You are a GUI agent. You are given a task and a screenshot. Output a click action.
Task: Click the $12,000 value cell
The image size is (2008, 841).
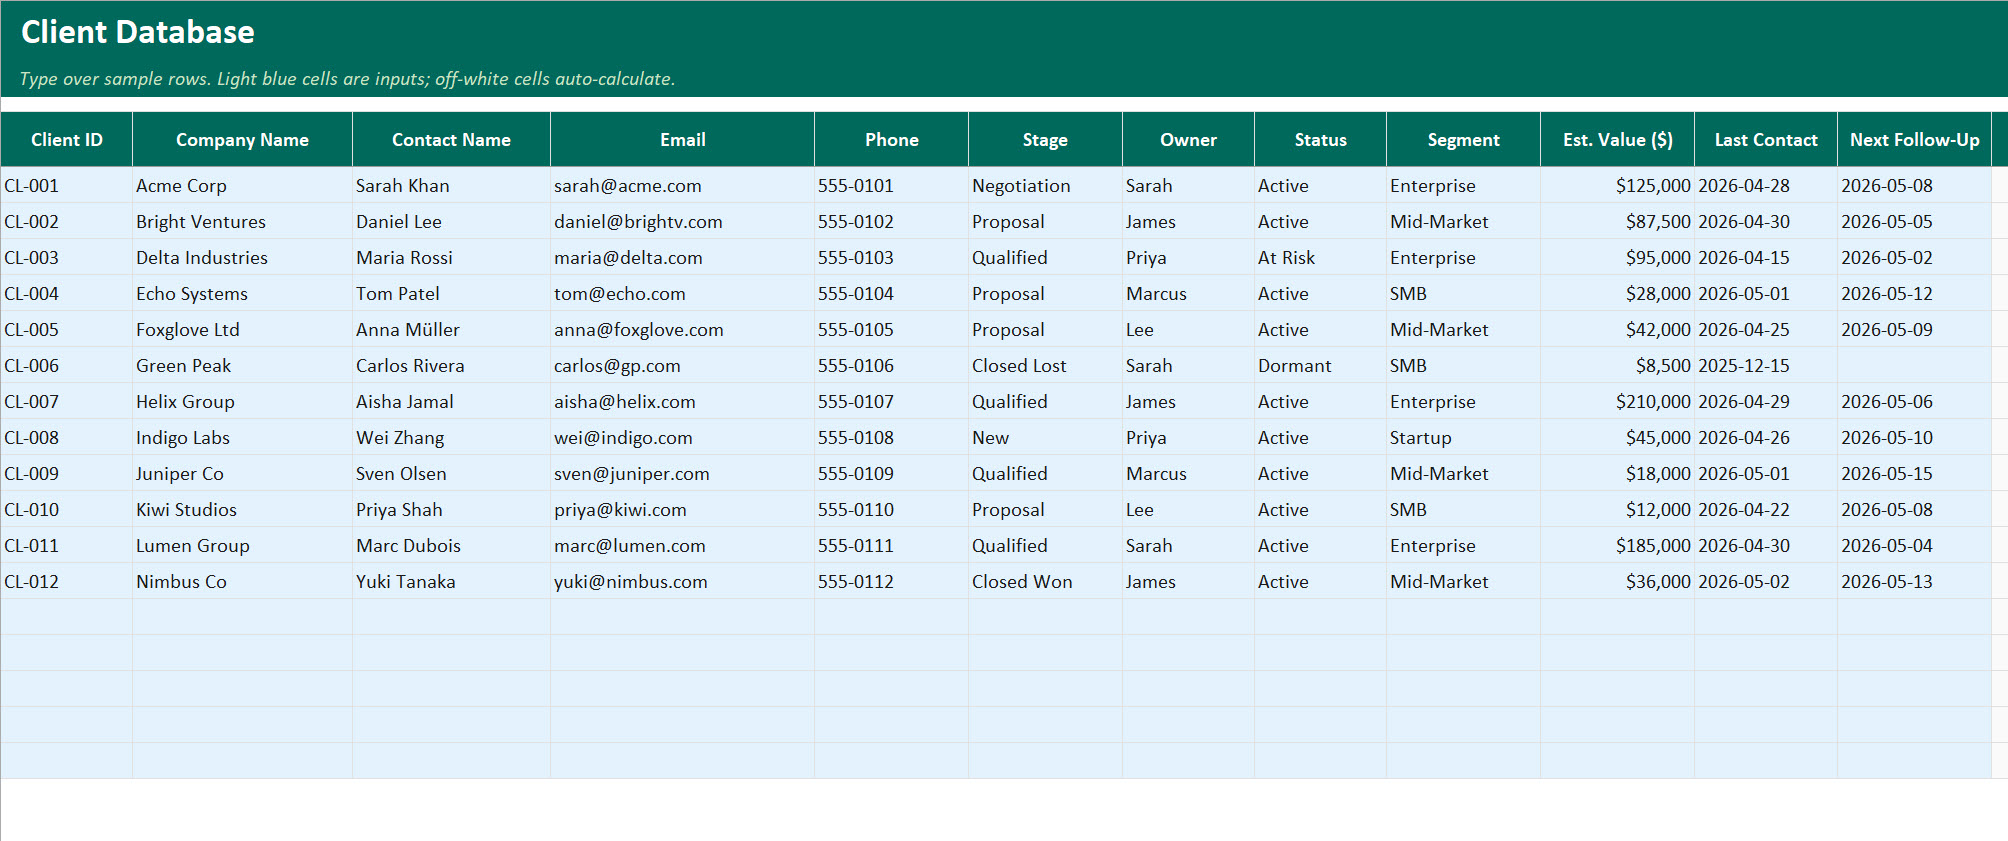(1617, 509)
